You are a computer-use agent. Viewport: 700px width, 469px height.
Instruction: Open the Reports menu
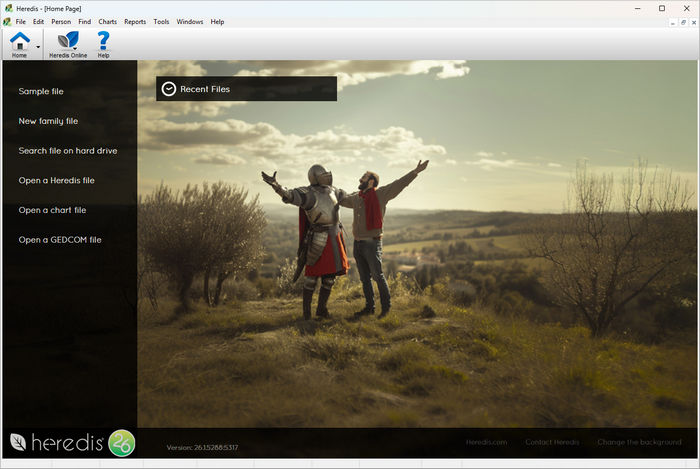134,21
